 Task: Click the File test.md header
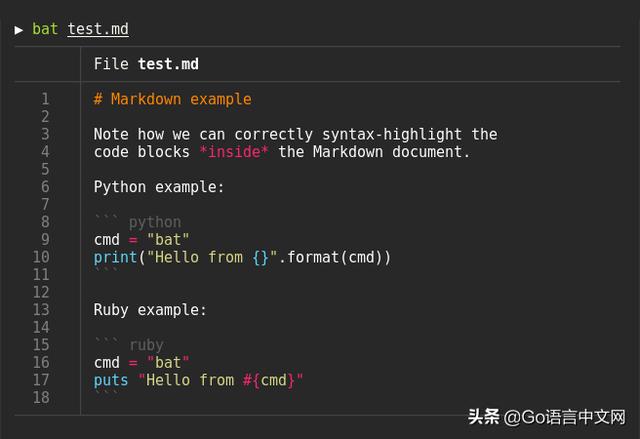coord(146,64)
